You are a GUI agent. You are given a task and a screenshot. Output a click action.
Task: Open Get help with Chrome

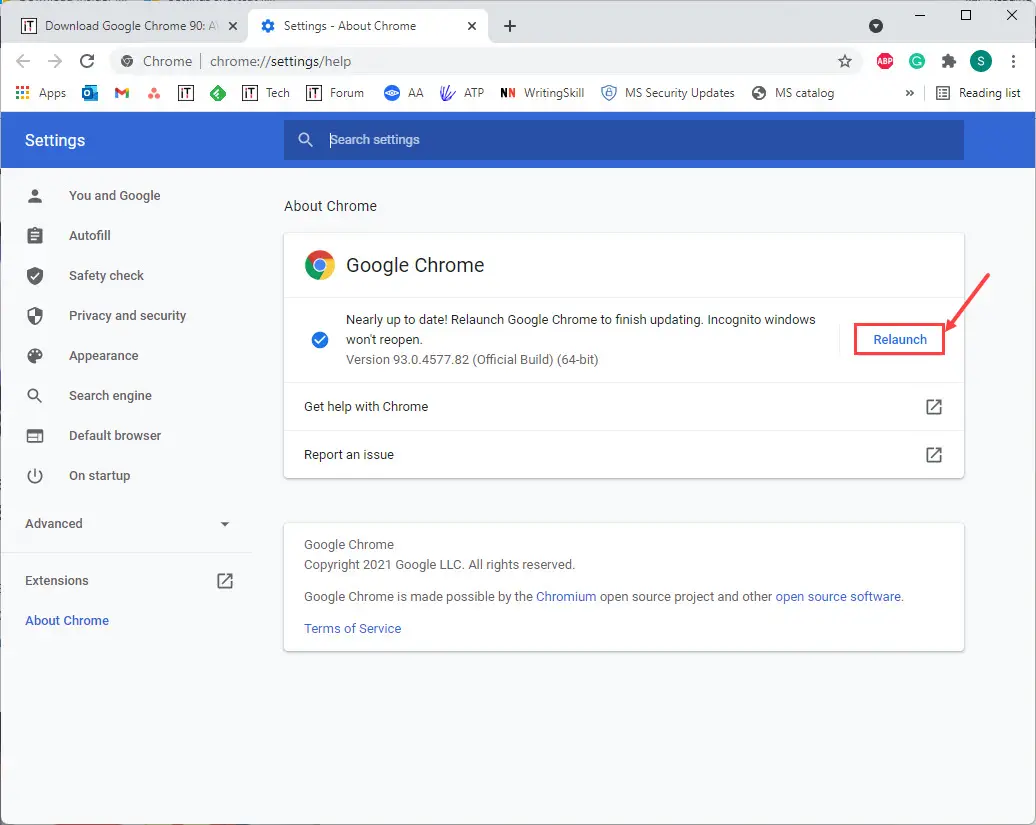(624, 406)
